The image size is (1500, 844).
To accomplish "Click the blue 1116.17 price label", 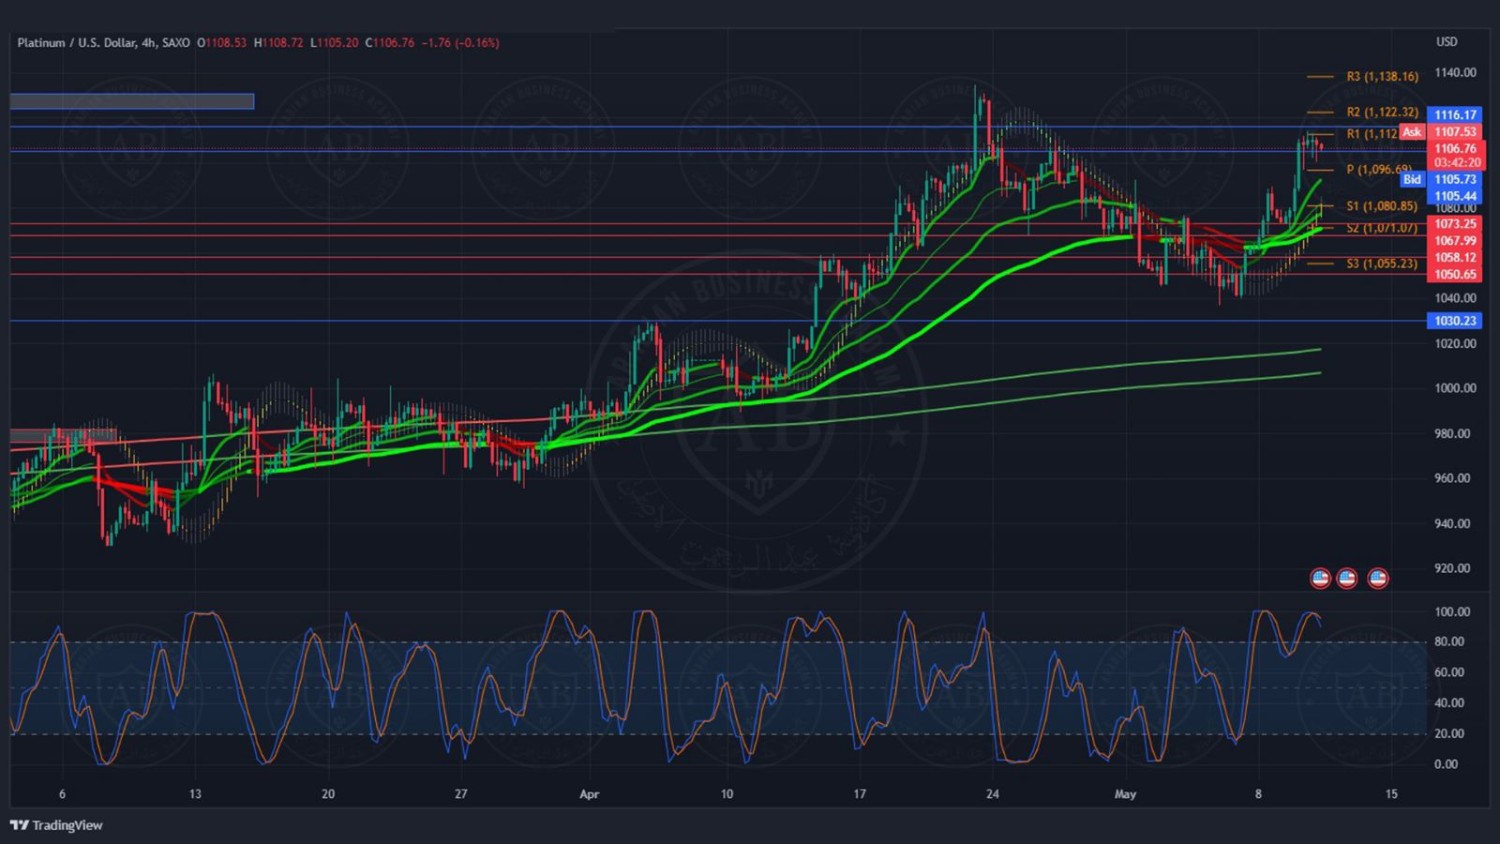I will tap(1455, 115).
